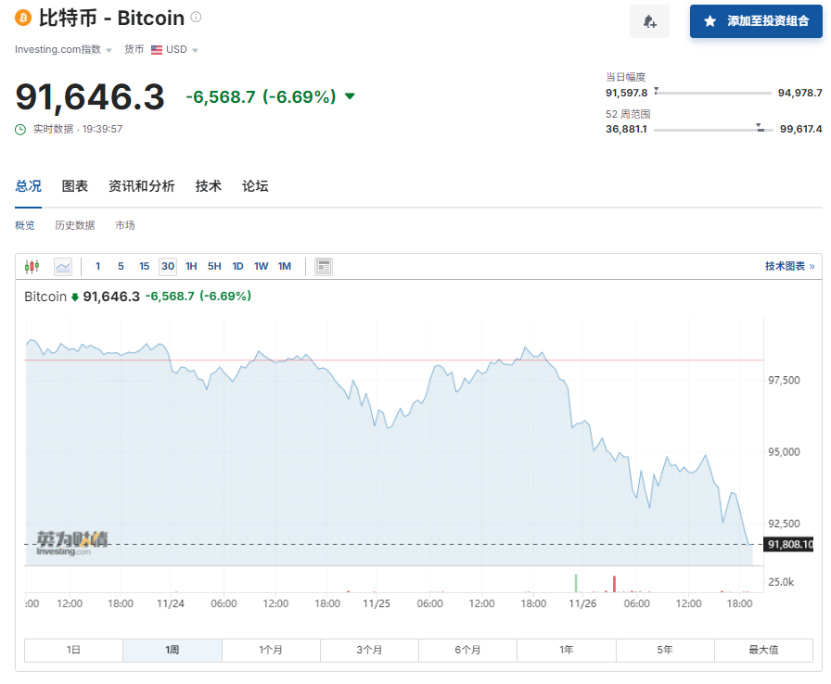This screenshot has height=684, width=831.
Task: Switch to the 图表 tab
Action: click(x=75, y=186)
